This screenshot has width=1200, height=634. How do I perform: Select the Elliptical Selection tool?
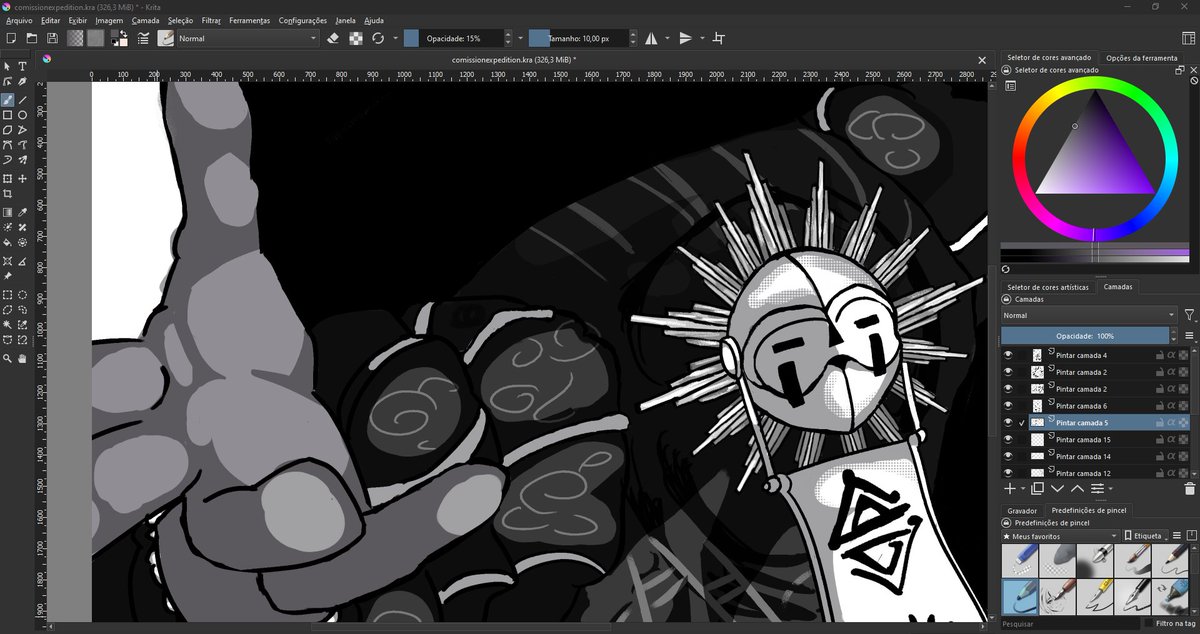pos(22,295)
